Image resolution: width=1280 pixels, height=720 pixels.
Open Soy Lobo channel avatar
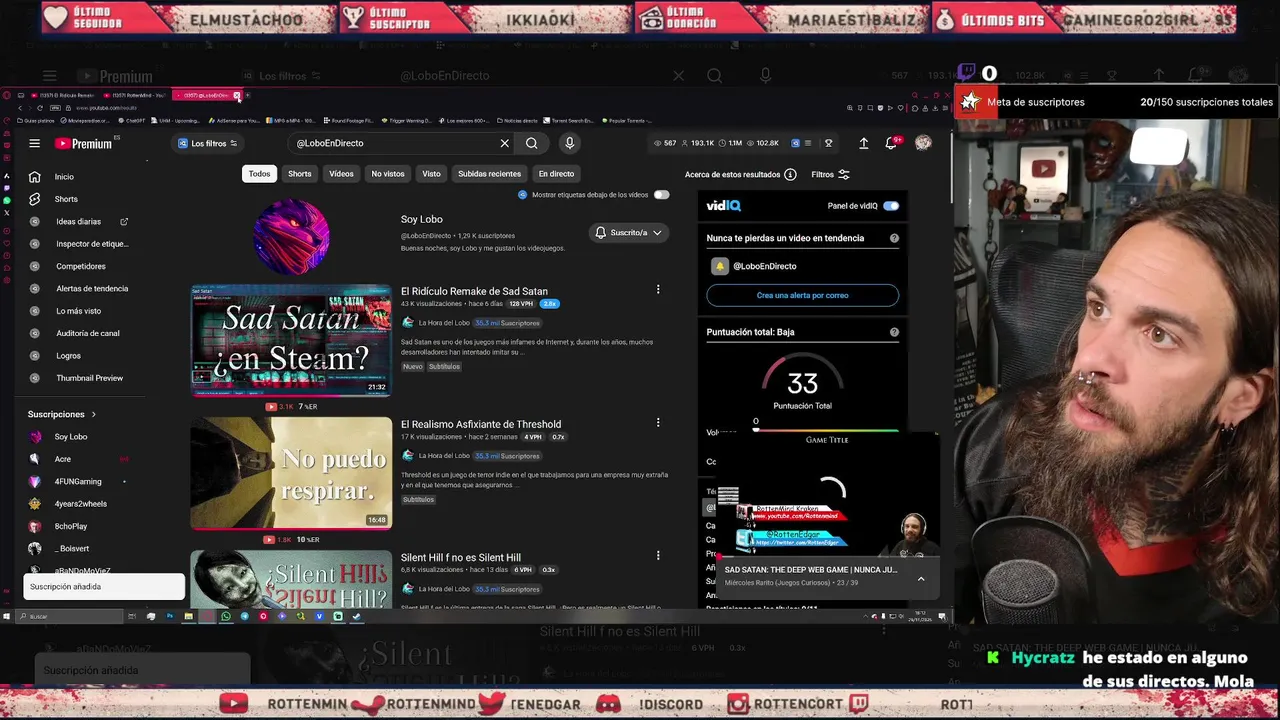[x=291, y=236]
